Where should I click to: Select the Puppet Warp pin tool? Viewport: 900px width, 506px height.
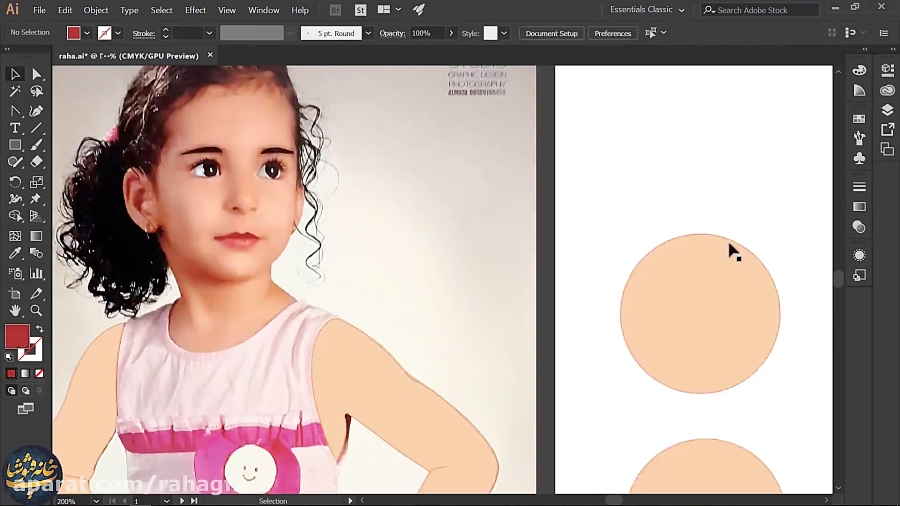pos(37,199)
